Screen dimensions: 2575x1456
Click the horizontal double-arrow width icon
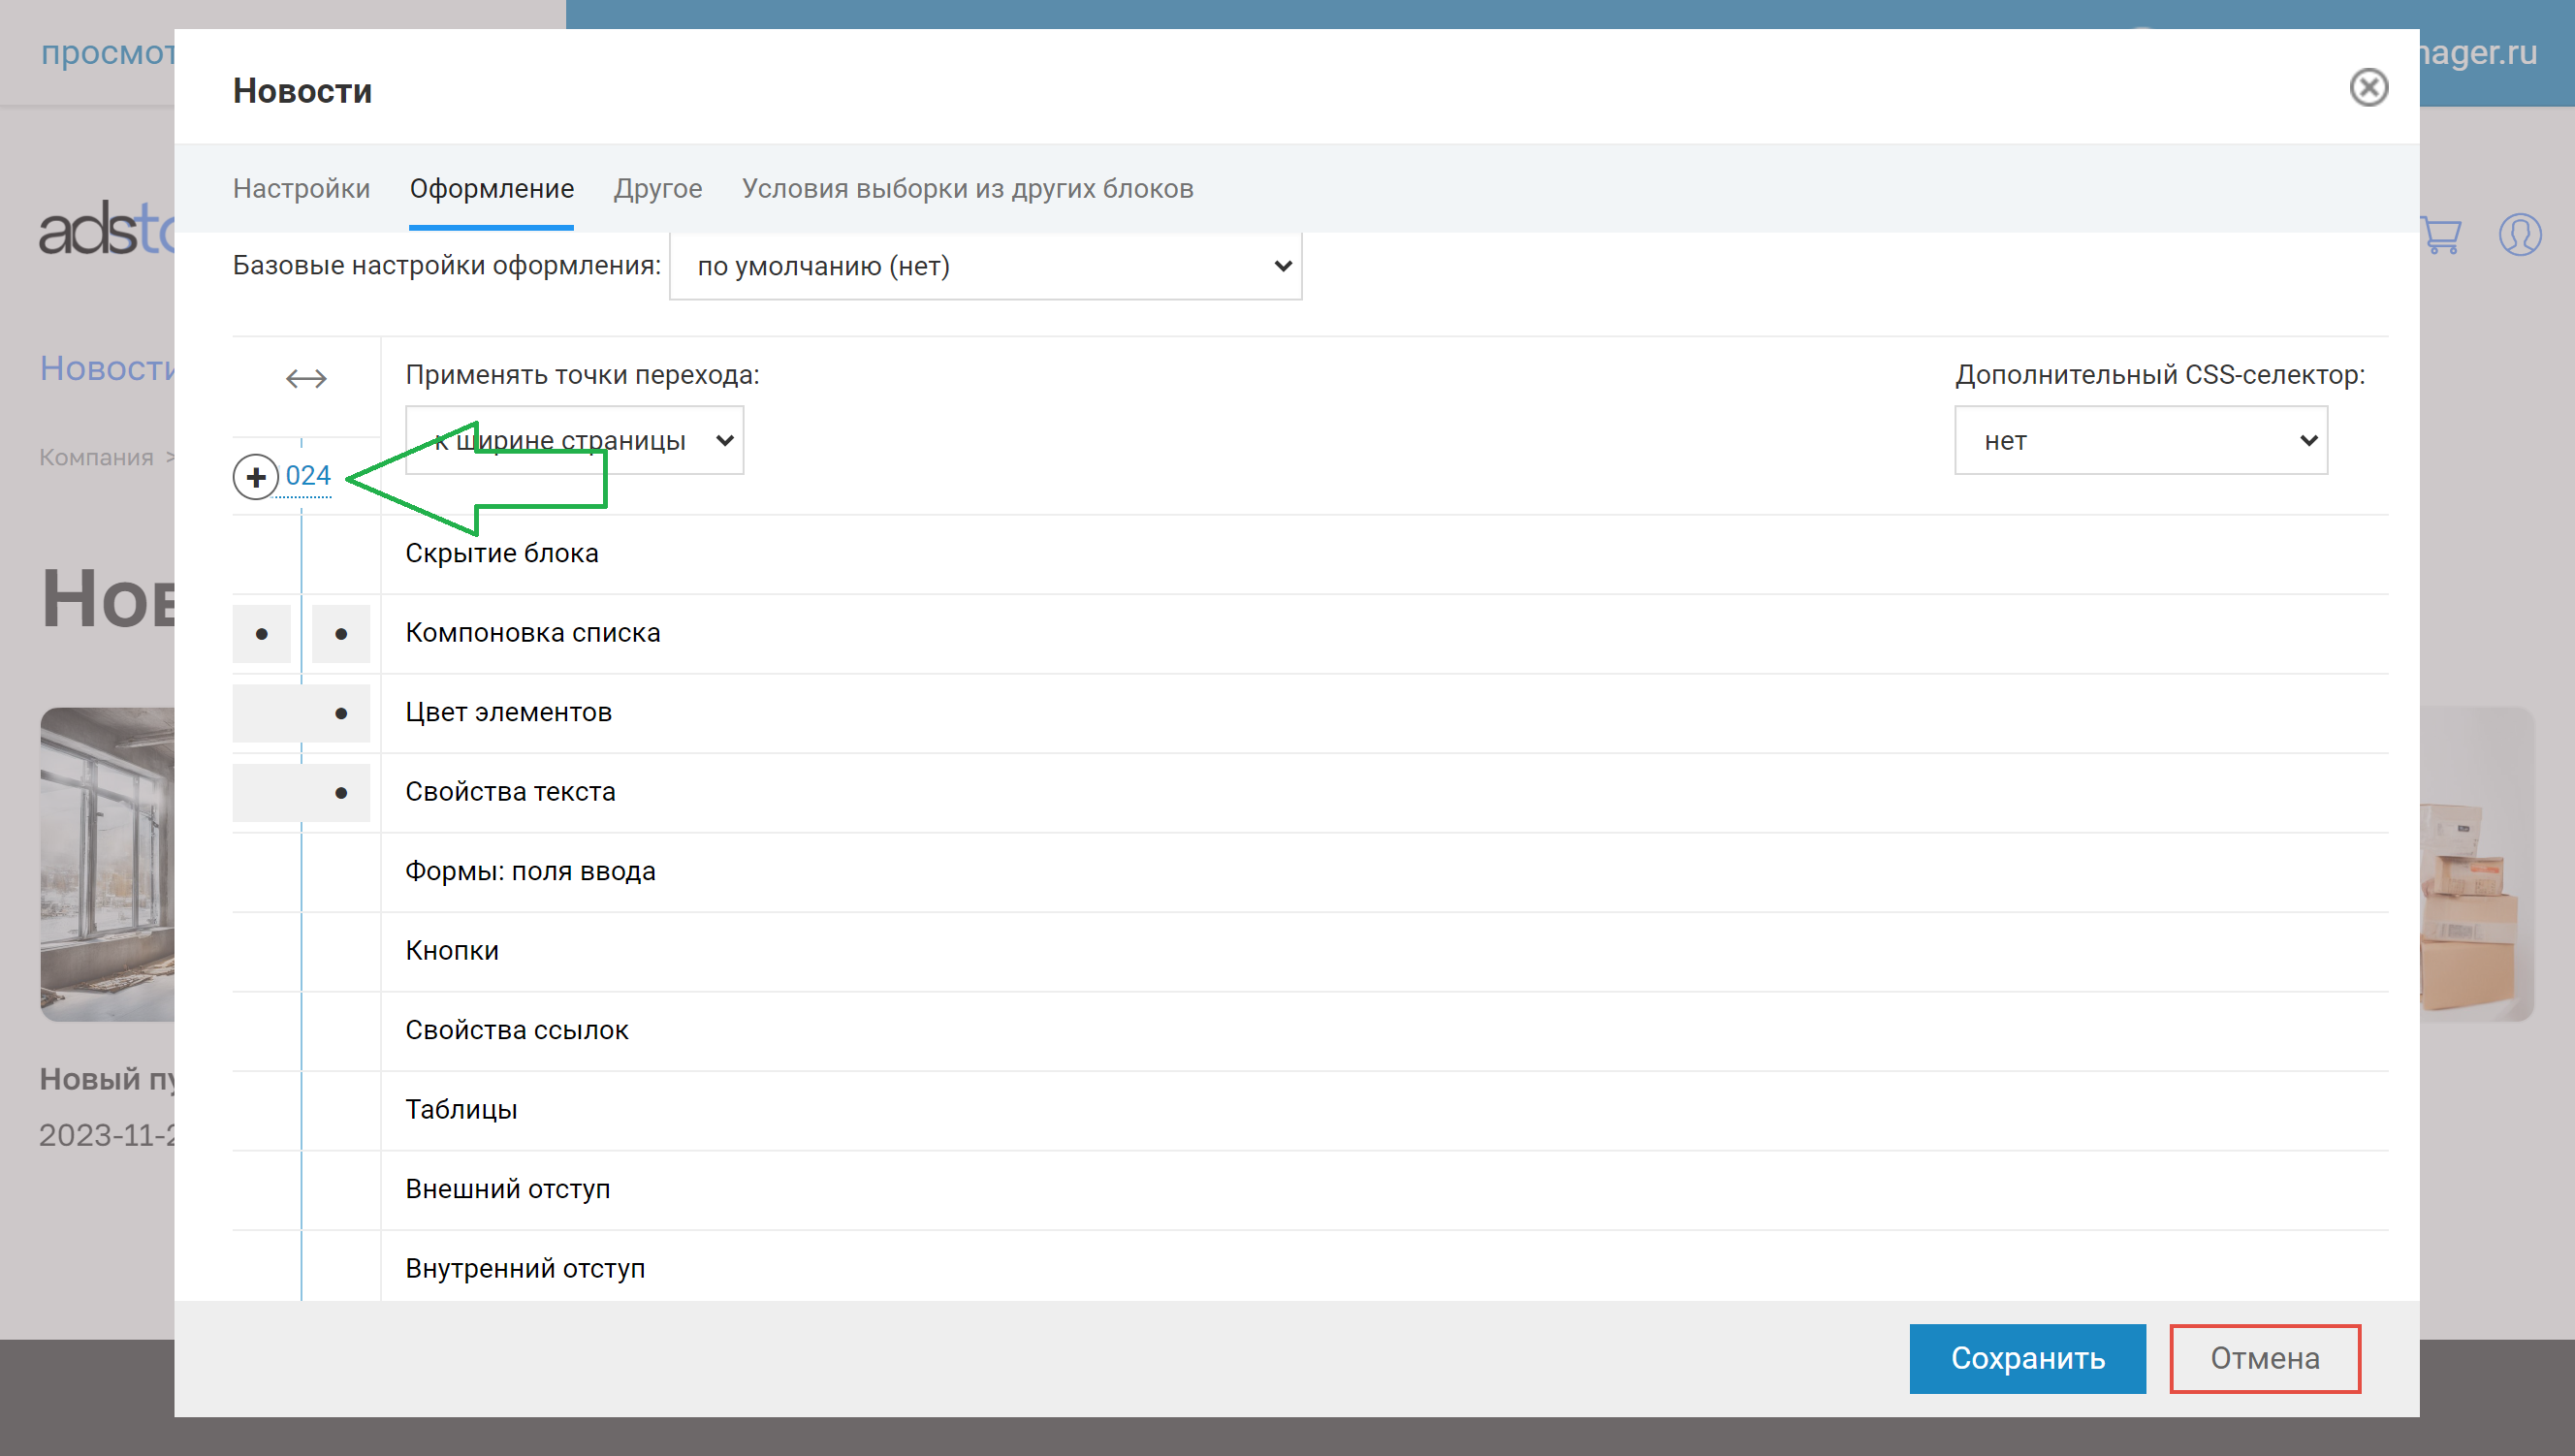click(306, 379)
